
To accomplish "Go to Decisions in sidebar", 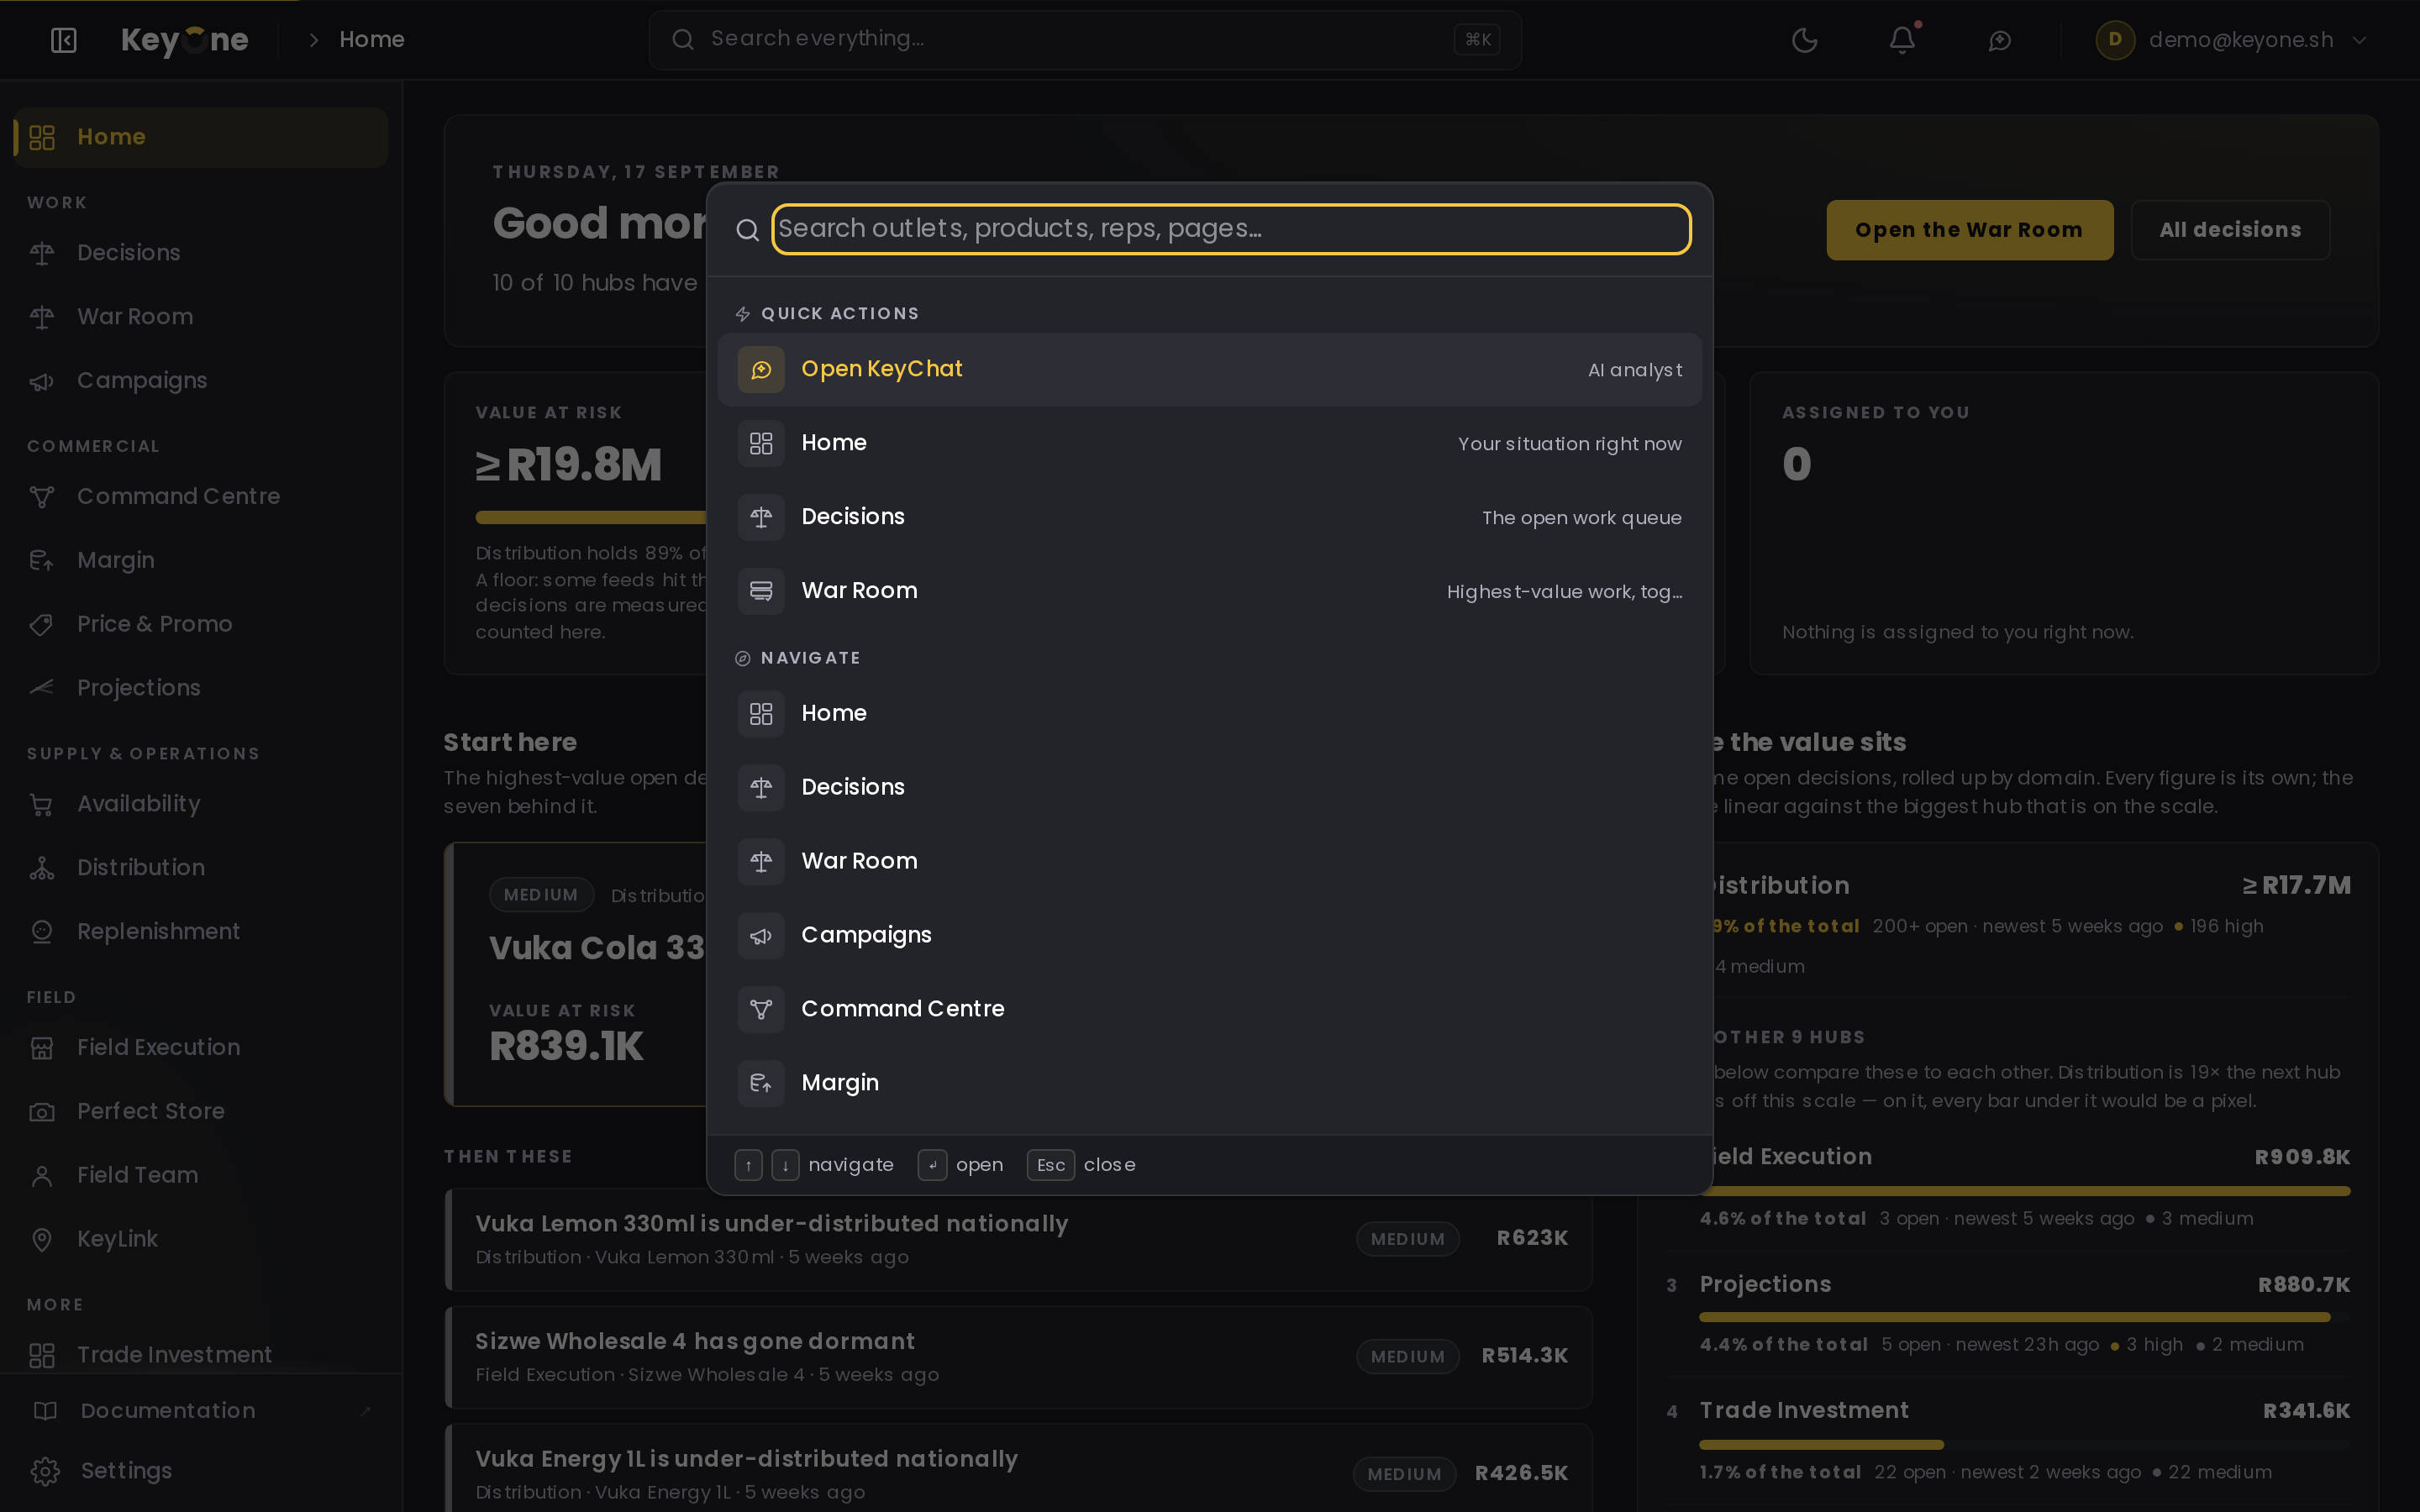I will 200,253.
